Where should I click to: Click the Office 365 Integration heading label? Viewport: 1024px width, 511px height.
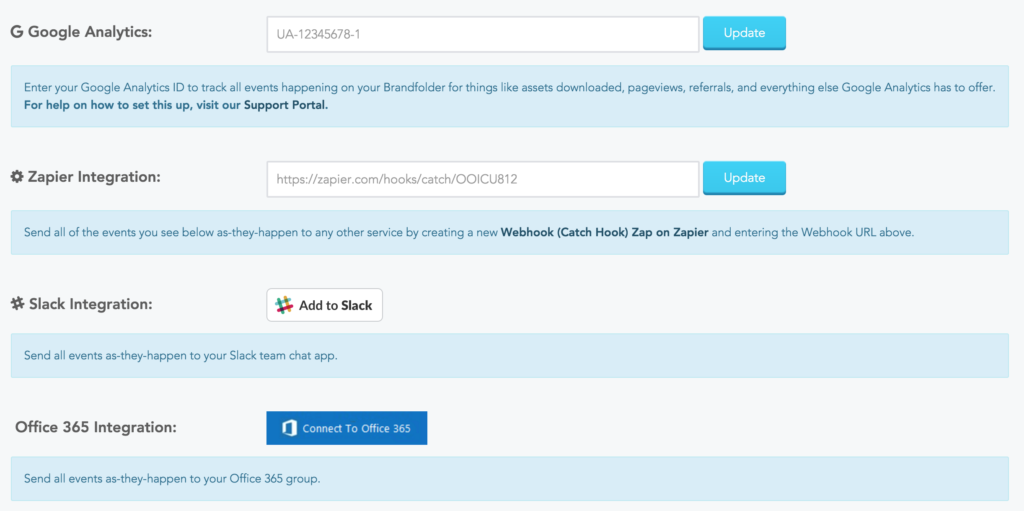pos(96,427)
